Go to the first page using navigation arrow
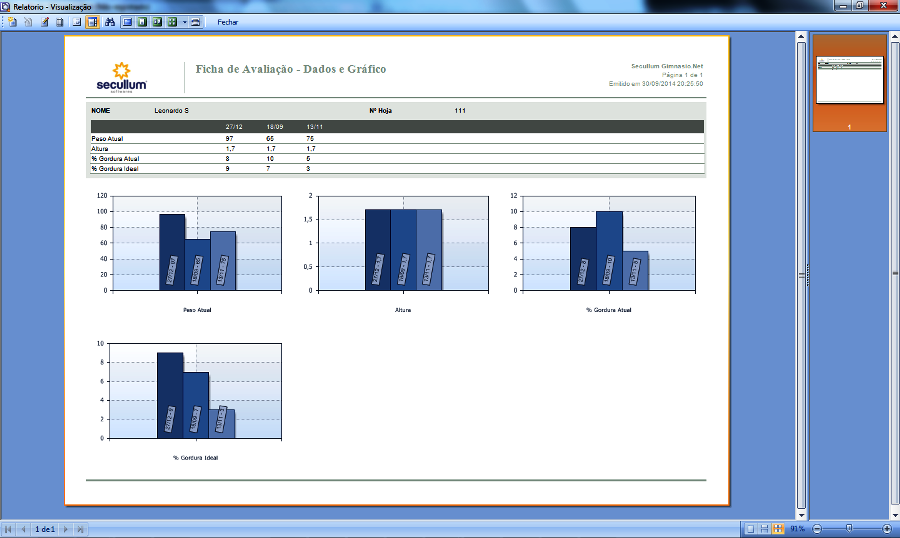The width and height of the screenshot is (900, 538). (x=9, y=528)
